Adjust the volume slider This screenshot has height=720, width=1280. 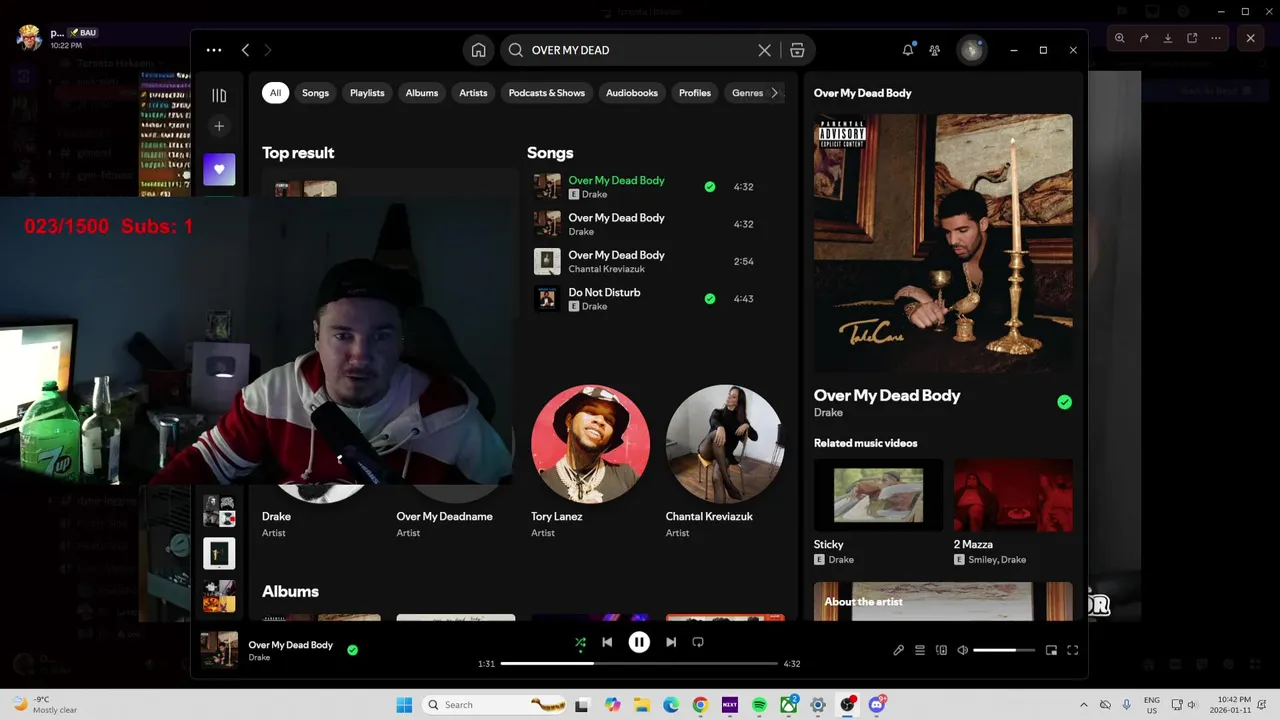click(1004, 650)
